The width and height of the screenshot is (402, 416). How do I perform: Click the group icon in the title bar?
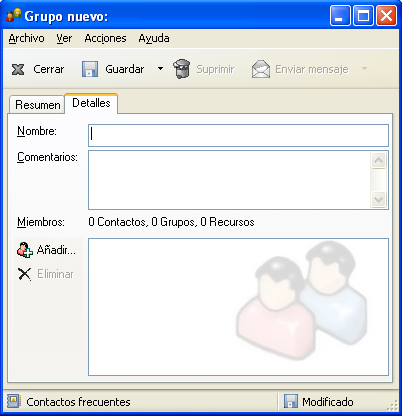14,16
